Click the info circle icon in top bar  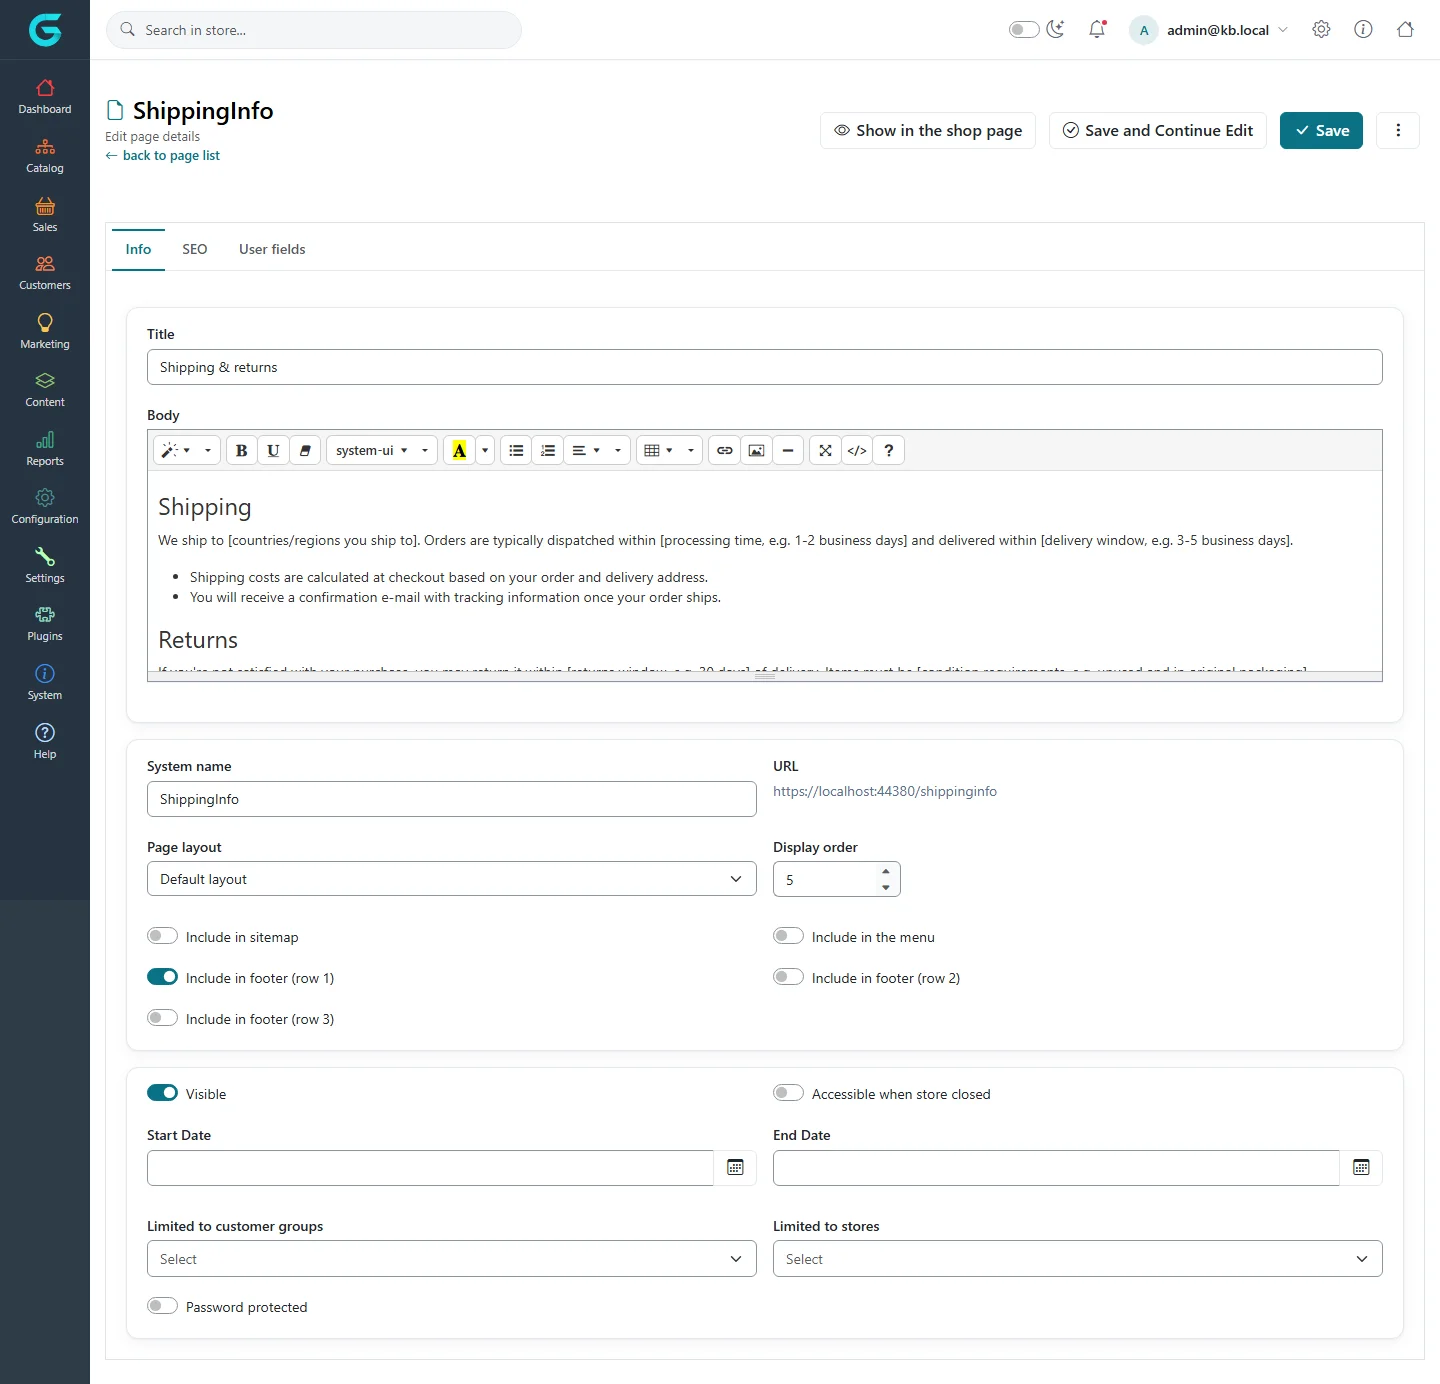(x=1363, y=30)
